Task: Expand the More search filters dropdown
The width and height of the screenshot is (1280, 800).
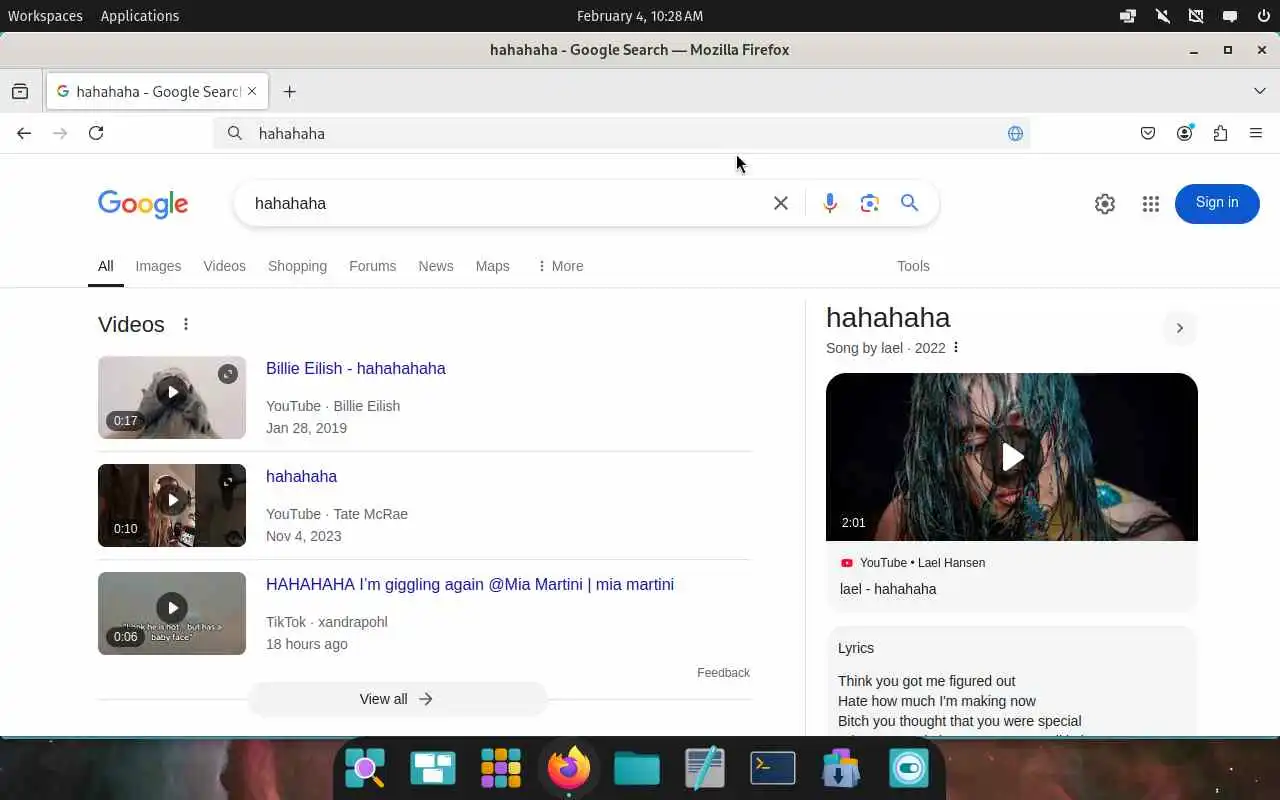Action: tap(560, 266)
